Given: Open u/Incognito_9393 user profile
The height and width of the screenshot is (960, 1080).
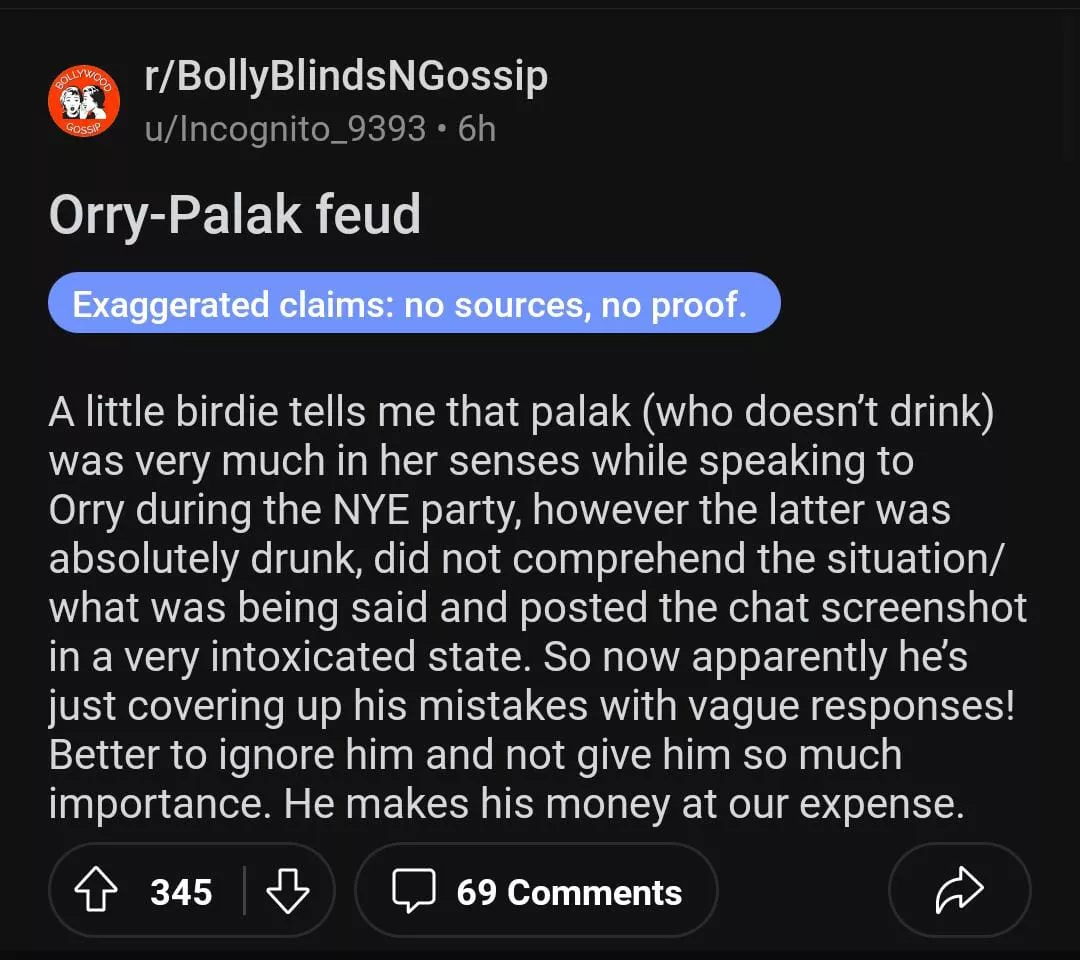Looking at the screenshot, I should click(285, 129).
